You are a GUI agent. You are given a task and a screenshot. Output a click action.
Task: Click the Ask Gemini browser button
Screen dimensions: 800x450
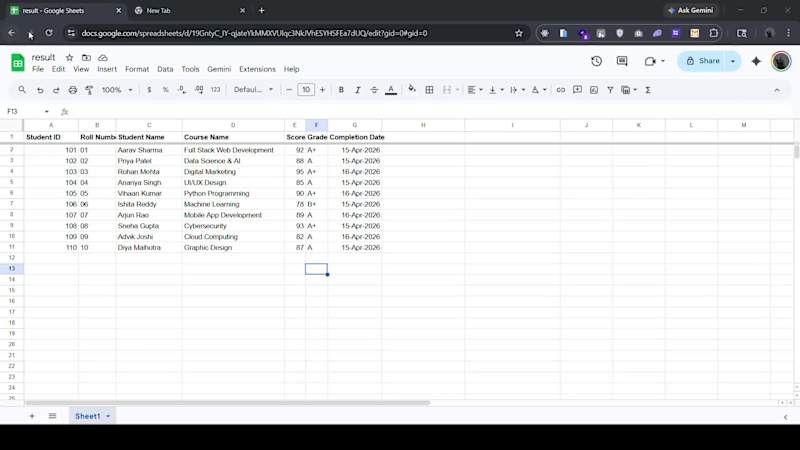pos(691,10)
